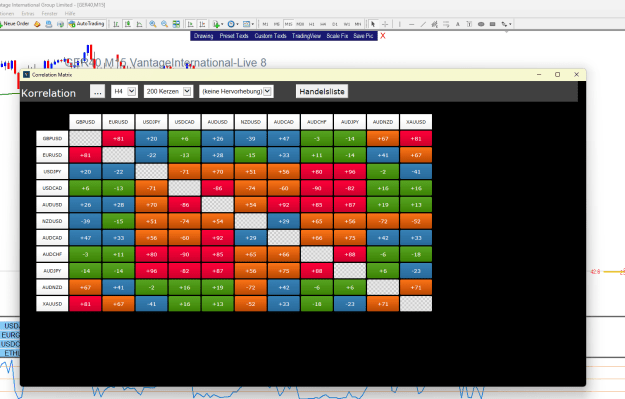Select the cursor arrow tool

(x=373, y=24)
